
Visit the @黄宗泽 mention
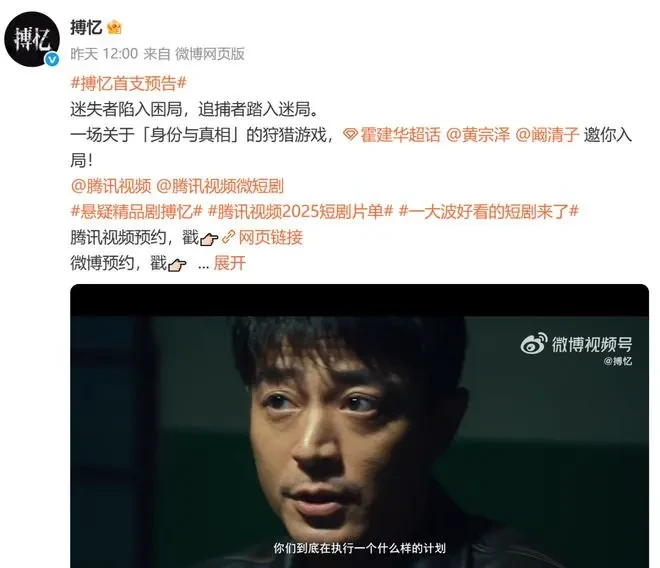point(478,135)
